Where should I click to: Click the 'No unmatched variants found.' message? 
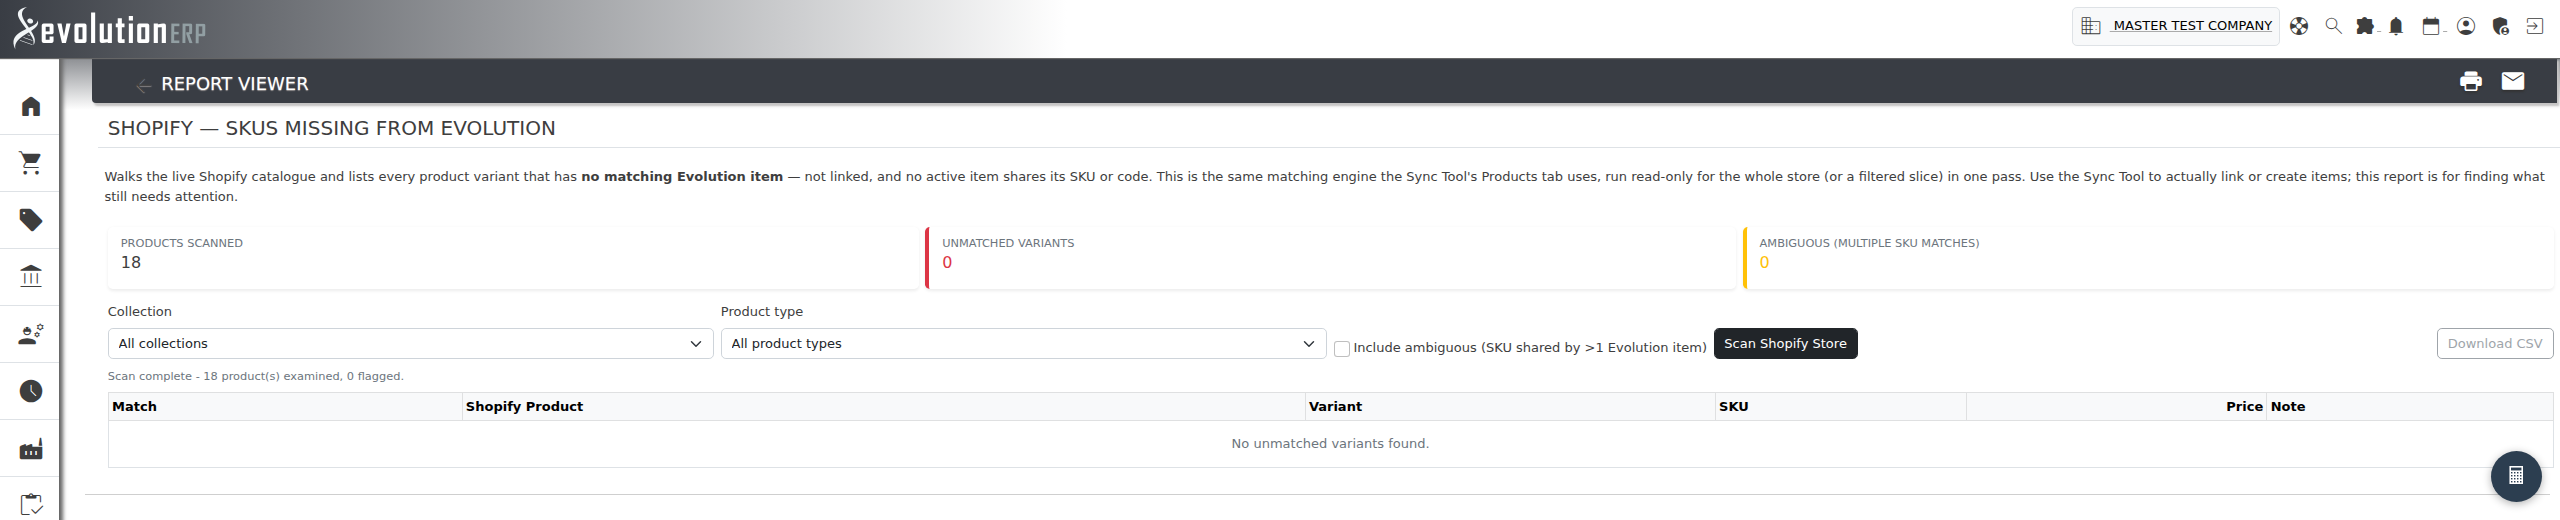click(1330, 443)
